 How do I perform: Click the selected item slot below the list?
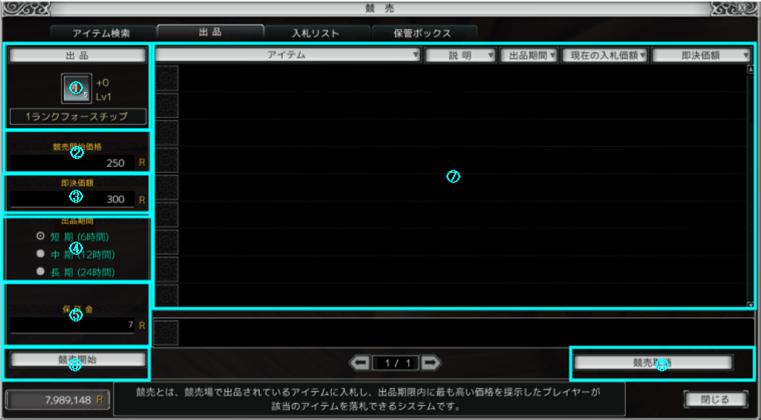click(167, 333)
